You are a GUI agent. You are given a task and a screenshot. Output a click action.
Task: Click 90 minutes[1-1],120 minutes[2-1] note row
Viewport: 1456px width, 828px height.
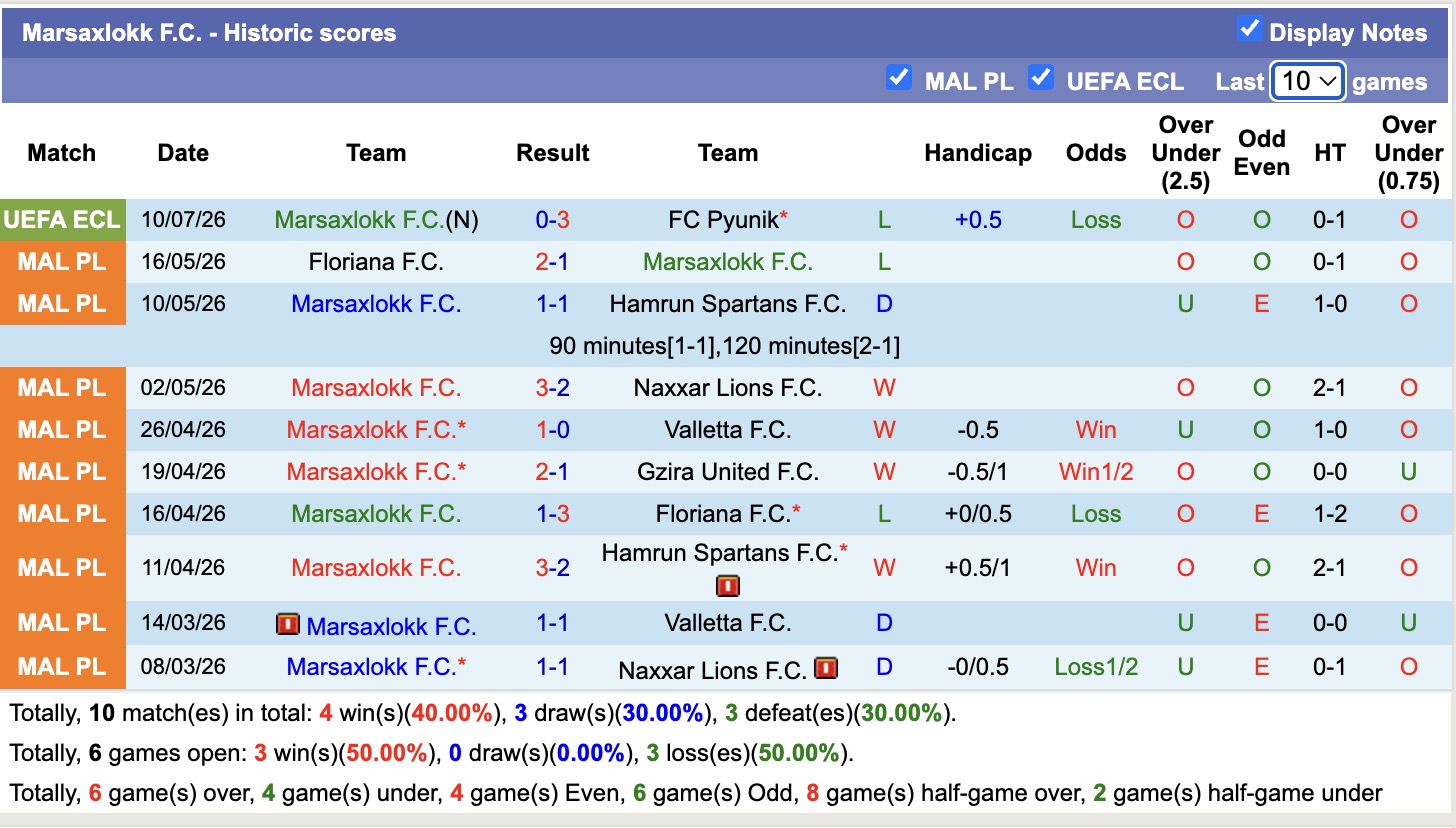tap(725, 346)
